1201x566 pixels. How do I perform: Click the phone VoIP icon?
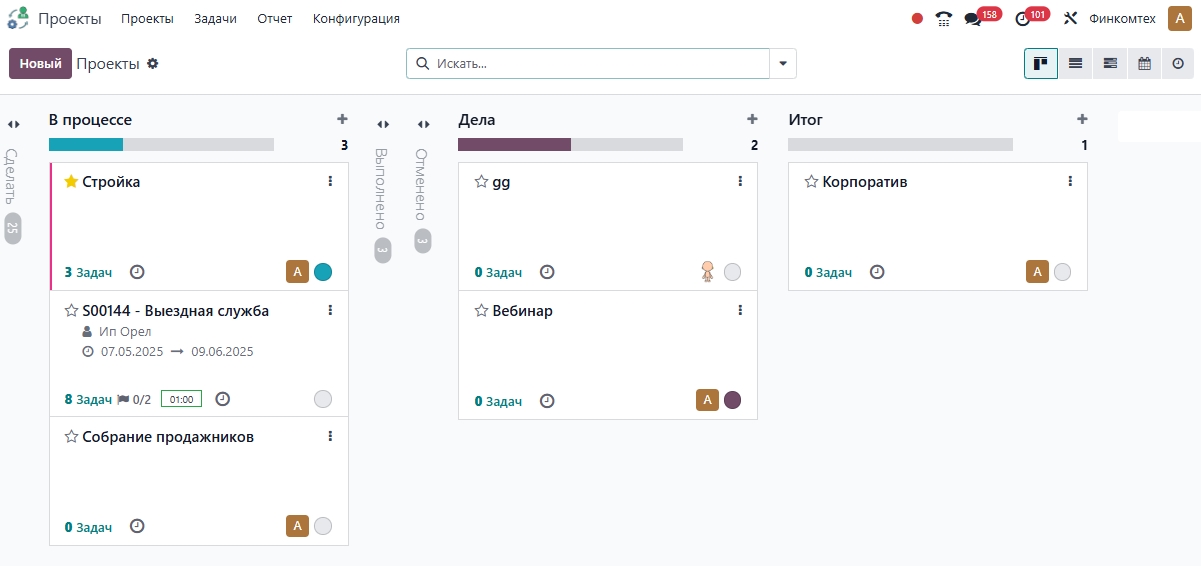943,19
